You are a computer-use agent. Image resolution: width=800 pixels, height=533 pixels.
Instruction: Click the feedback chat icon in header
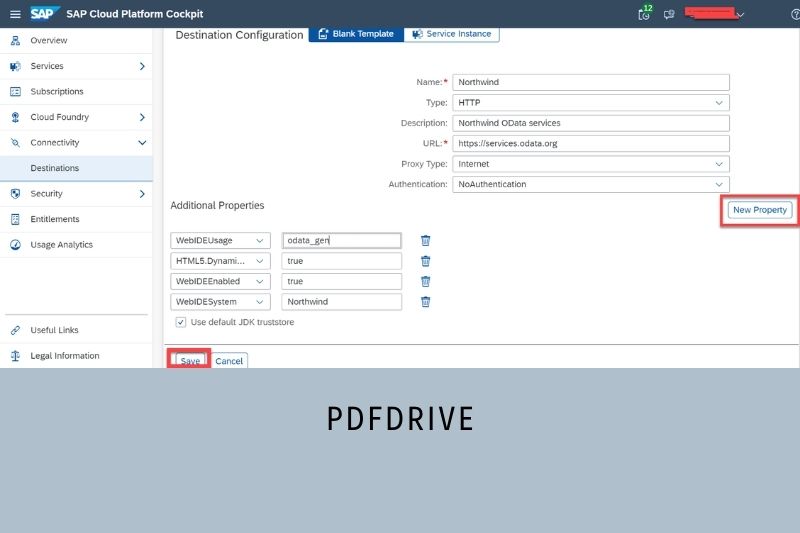pyautogui.click(x=669, y=14)
